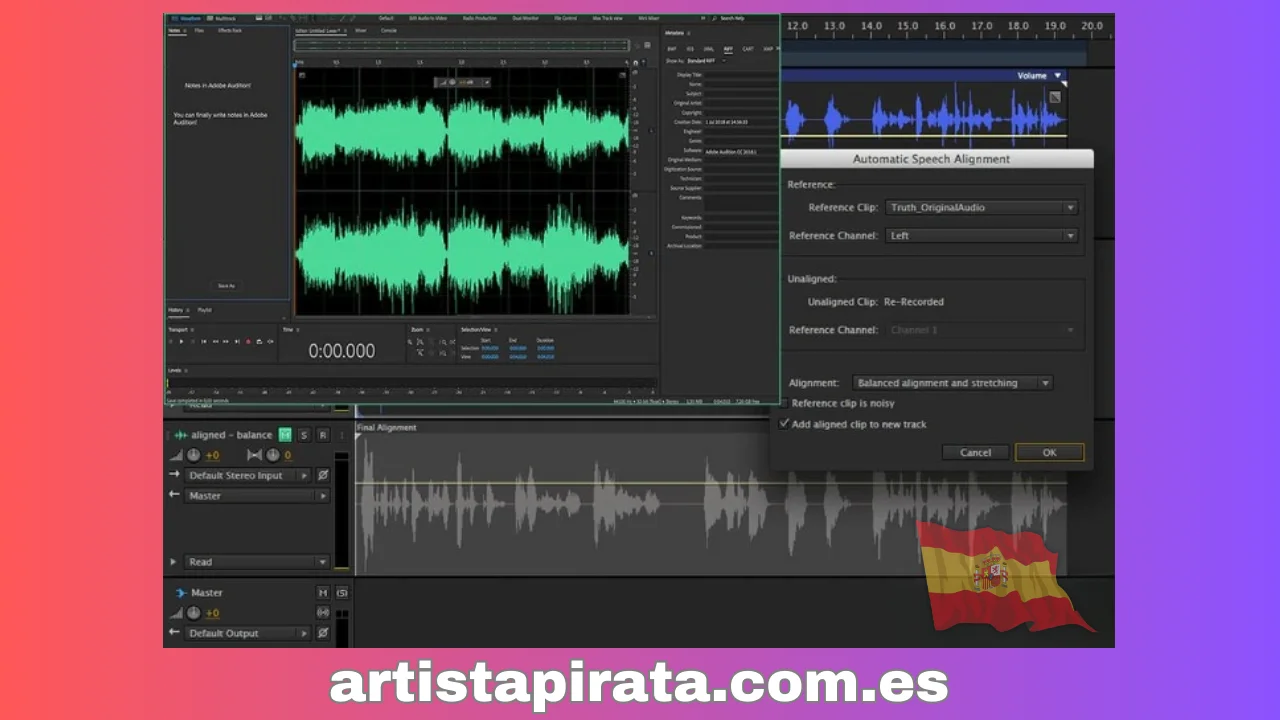The width and height of the screenshot is (1280, 720).
Task: Switch to the Multitrack editor view
Action: (220, 19)
